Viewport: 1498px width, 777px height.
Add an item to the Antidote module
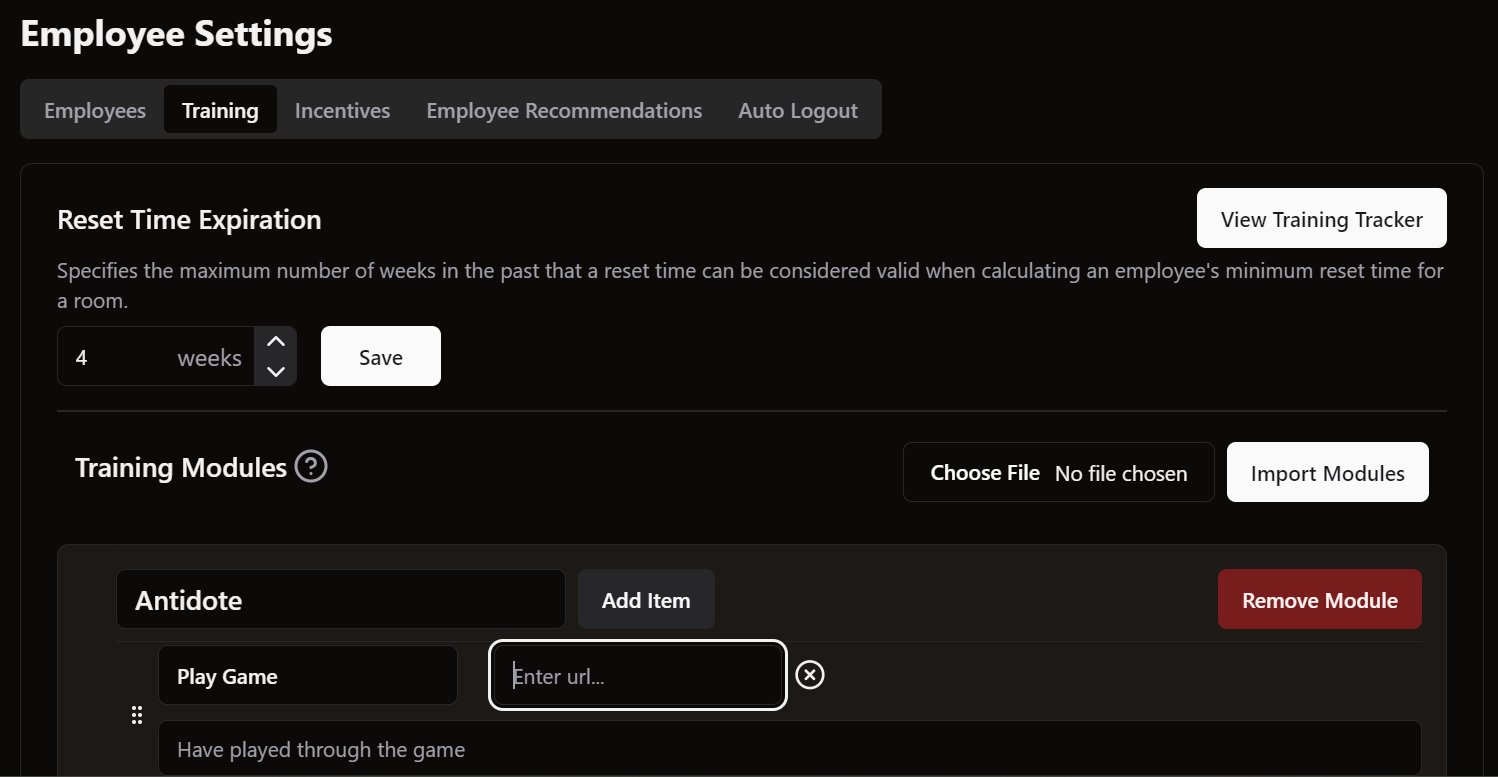coord(646,600)
